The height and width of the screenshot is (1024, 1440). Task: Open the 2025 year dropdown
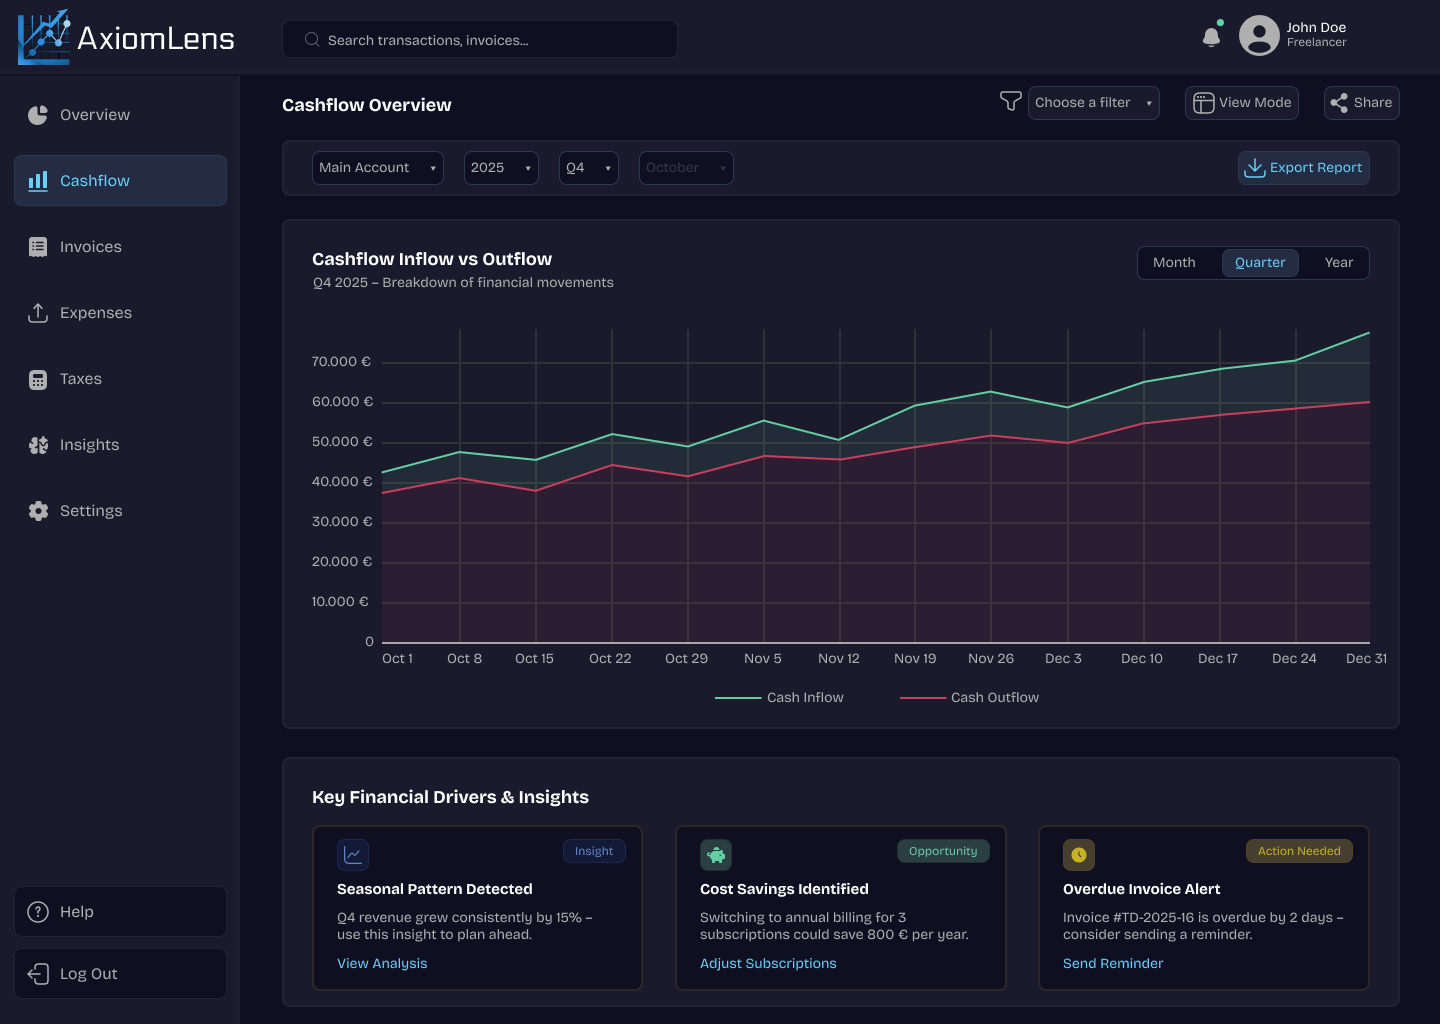tap(501, 168)
